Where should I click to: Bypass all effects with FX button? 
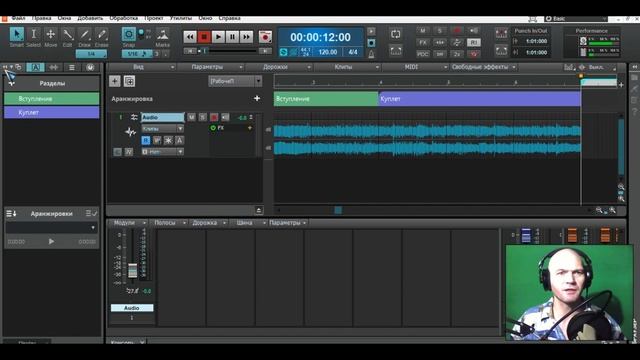423,42
